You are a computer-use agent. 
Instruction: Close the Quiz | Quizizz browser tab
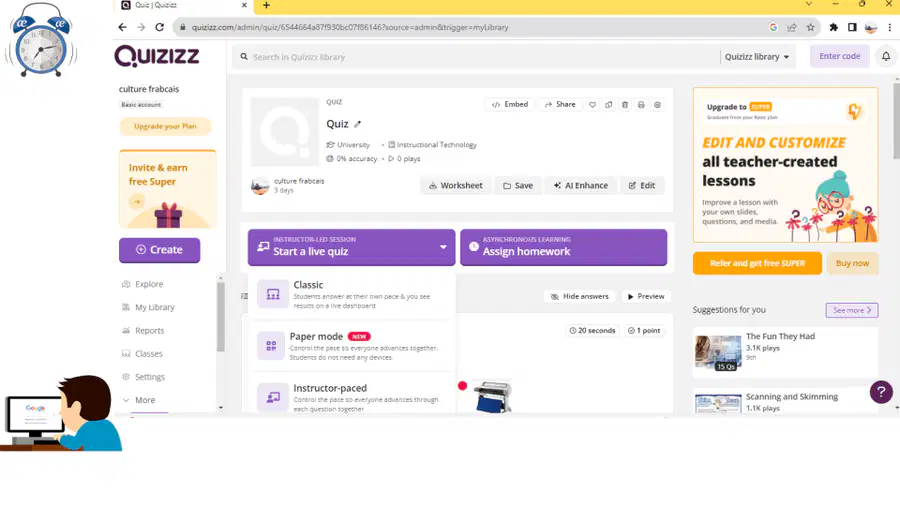point(244,5)
